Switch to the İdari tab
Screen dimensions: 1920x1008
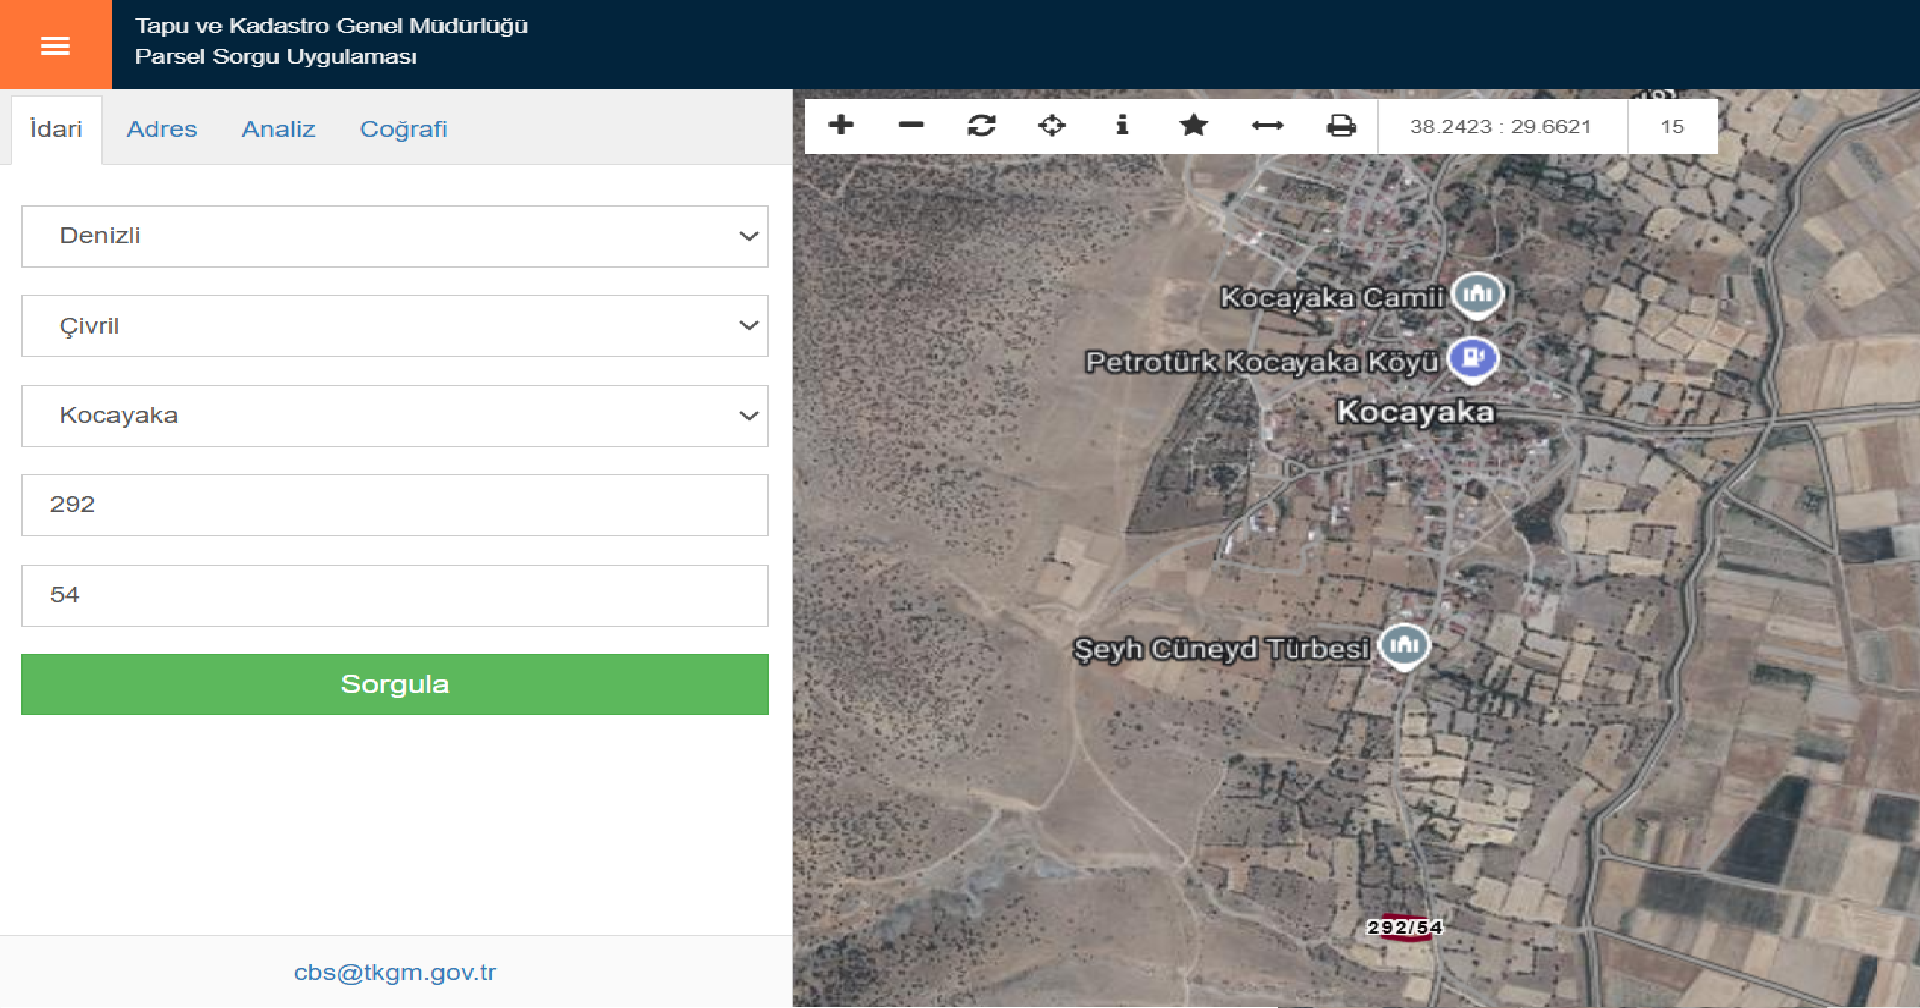pyautogui.click(x=56, y=129)
